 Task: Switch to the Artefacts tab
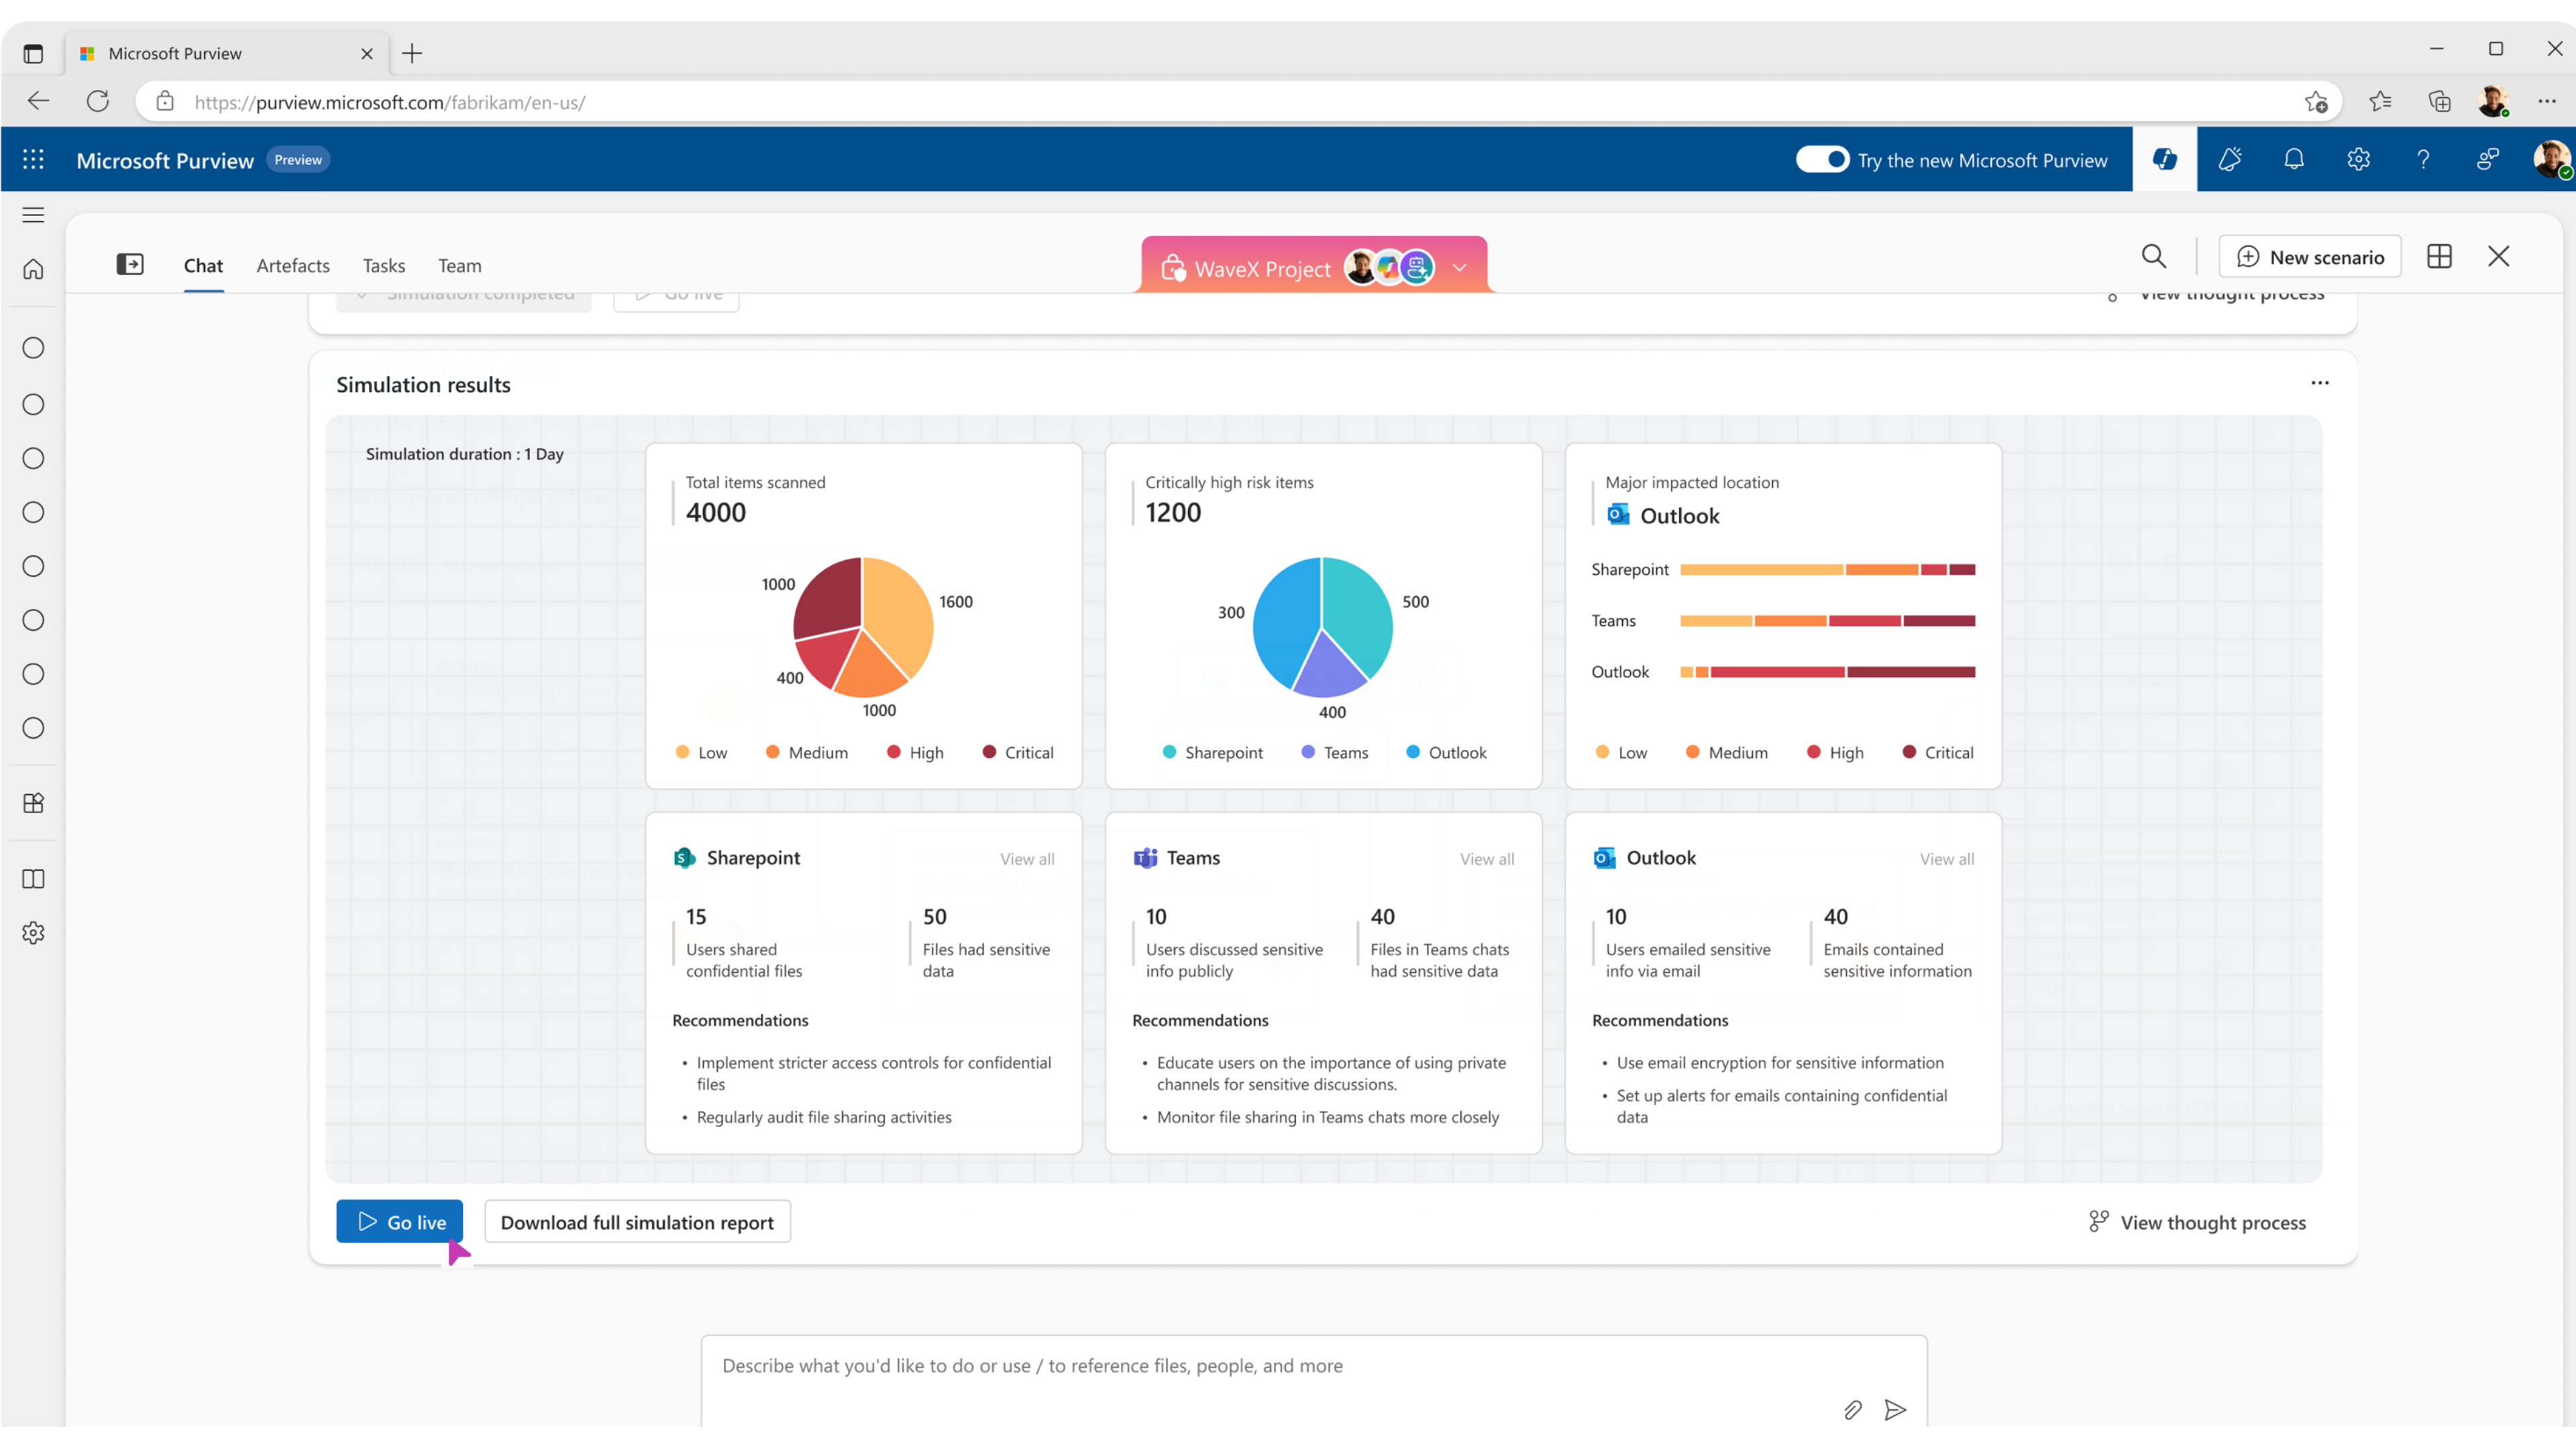tap(293, 265)
